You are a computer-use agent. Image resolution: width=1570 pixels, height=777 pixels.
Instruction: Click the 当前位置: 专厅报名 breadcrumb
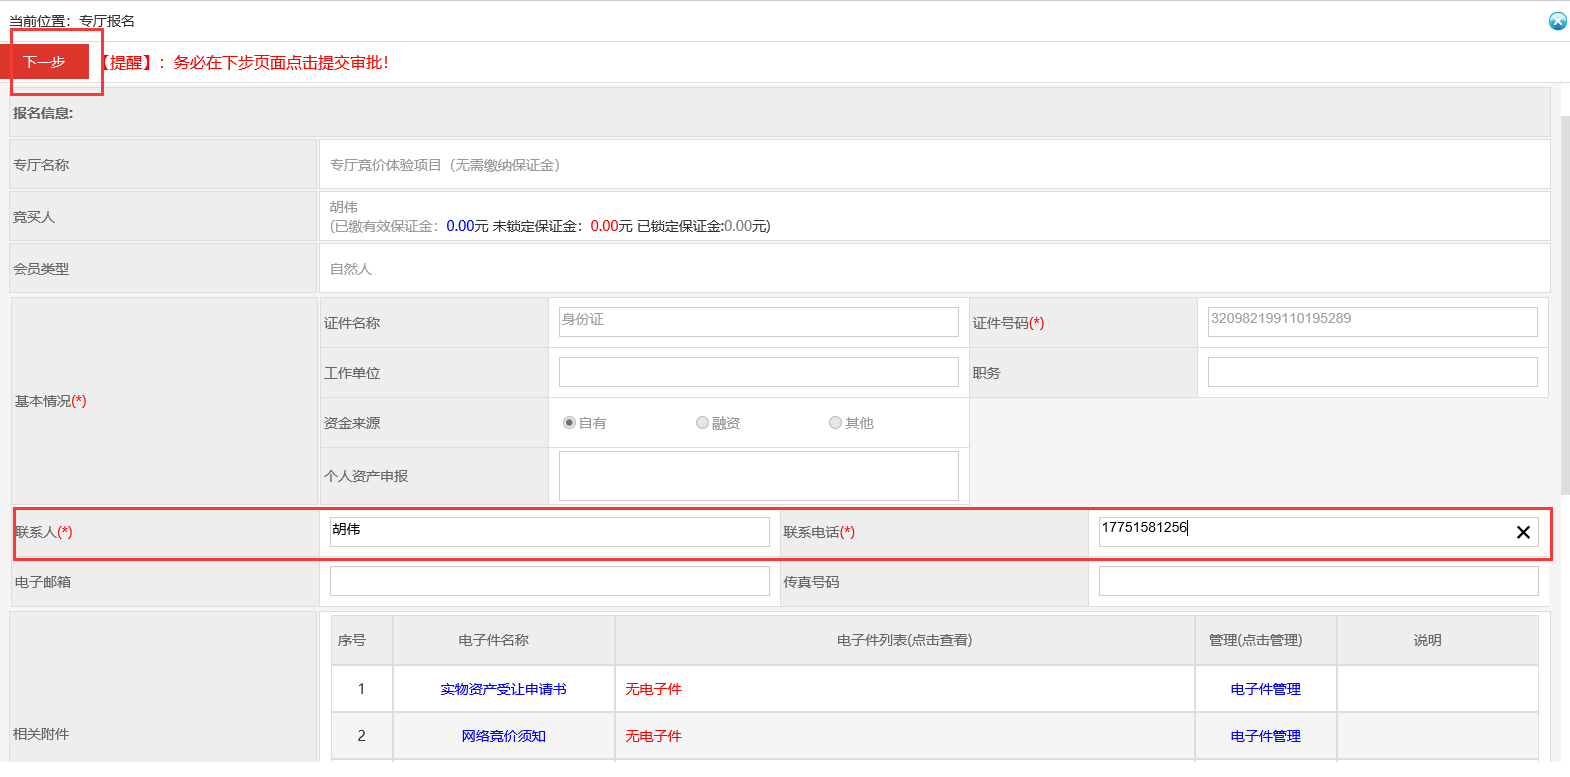(x=72, y=21)
